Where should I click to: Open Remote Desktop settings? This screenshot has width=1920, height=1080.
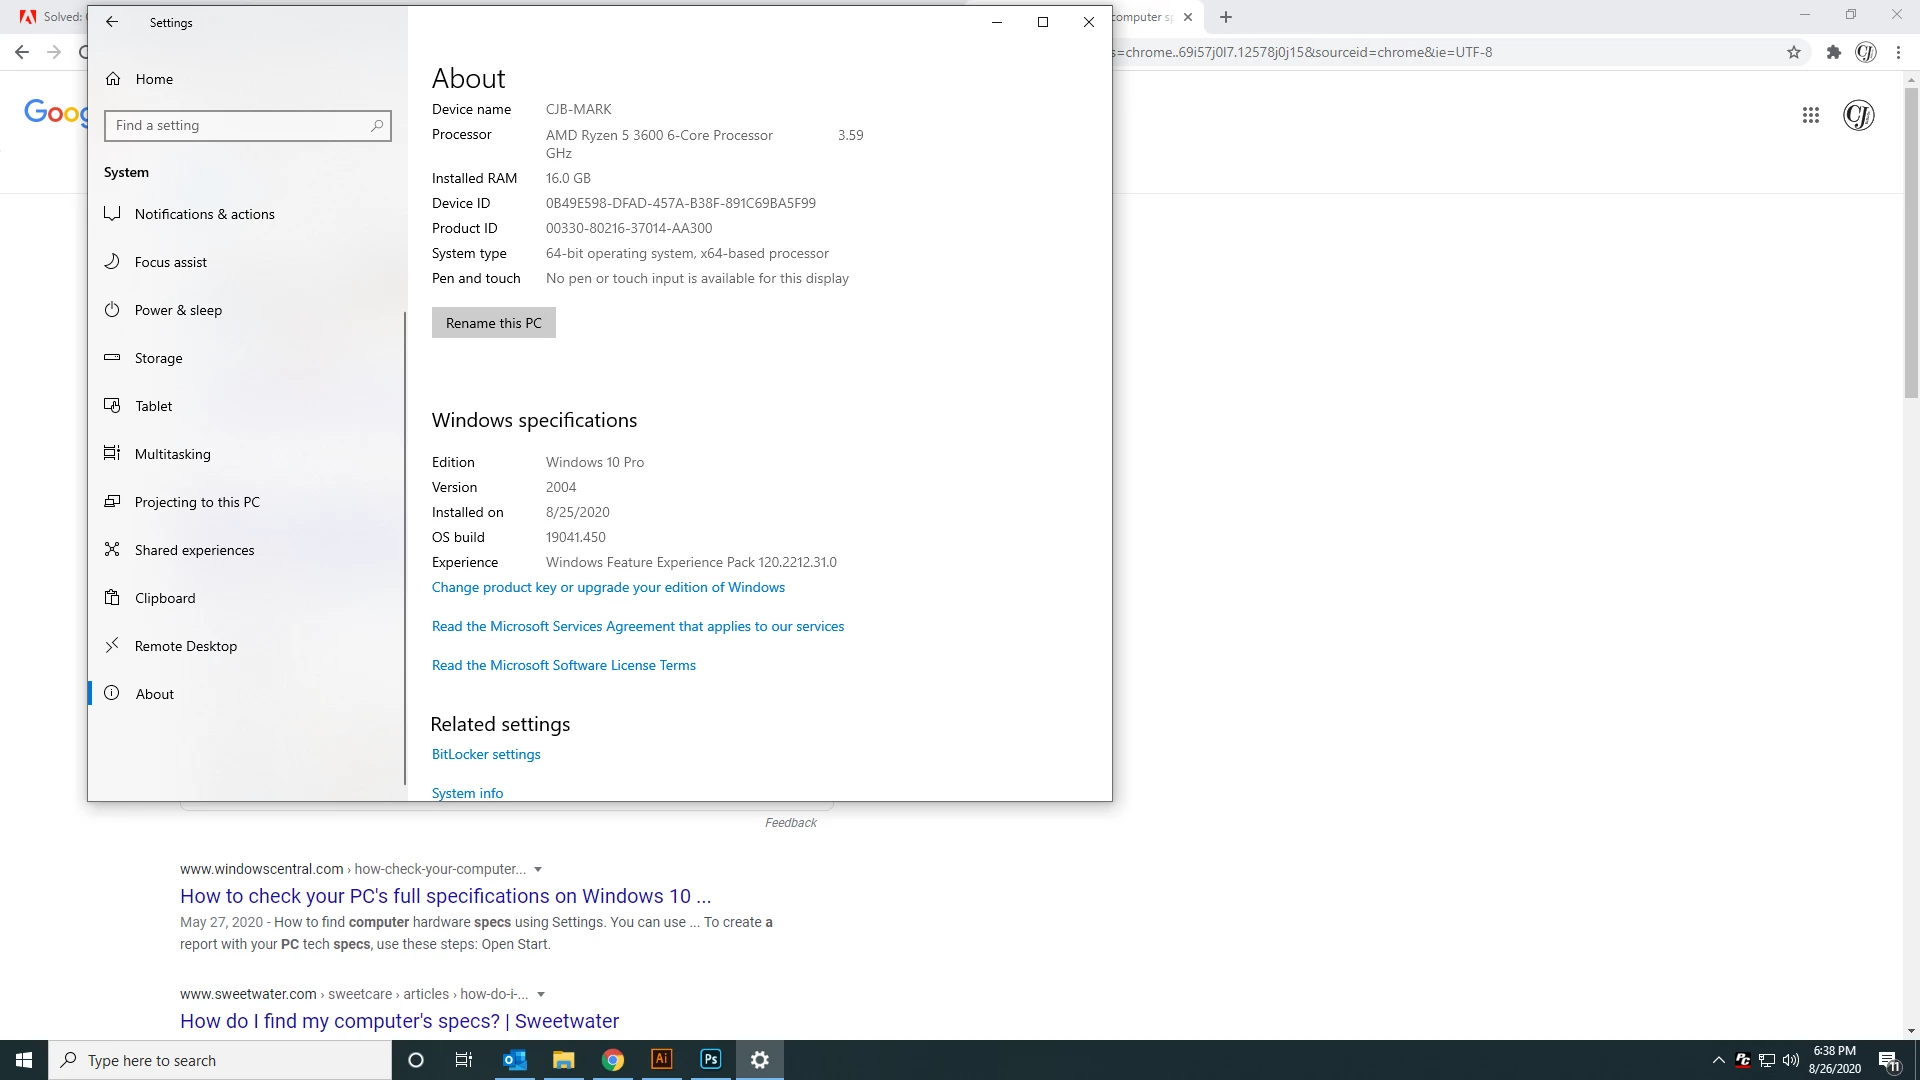(186, 646)
